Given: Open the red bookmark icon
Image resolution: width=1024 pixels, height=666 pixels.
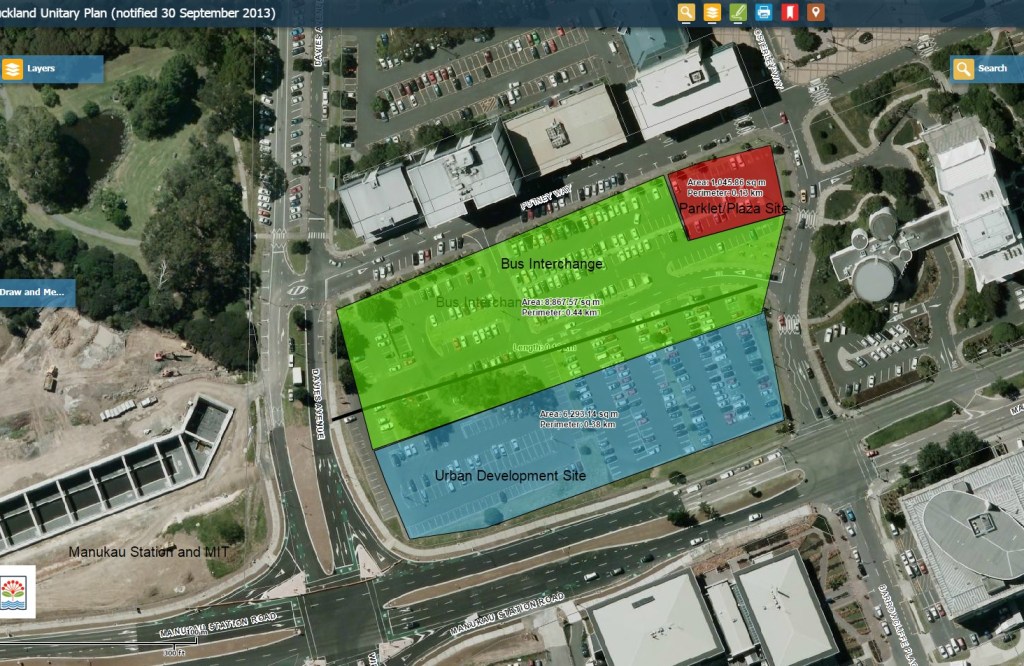Looking at the screenshot, I should click(790, 12).
